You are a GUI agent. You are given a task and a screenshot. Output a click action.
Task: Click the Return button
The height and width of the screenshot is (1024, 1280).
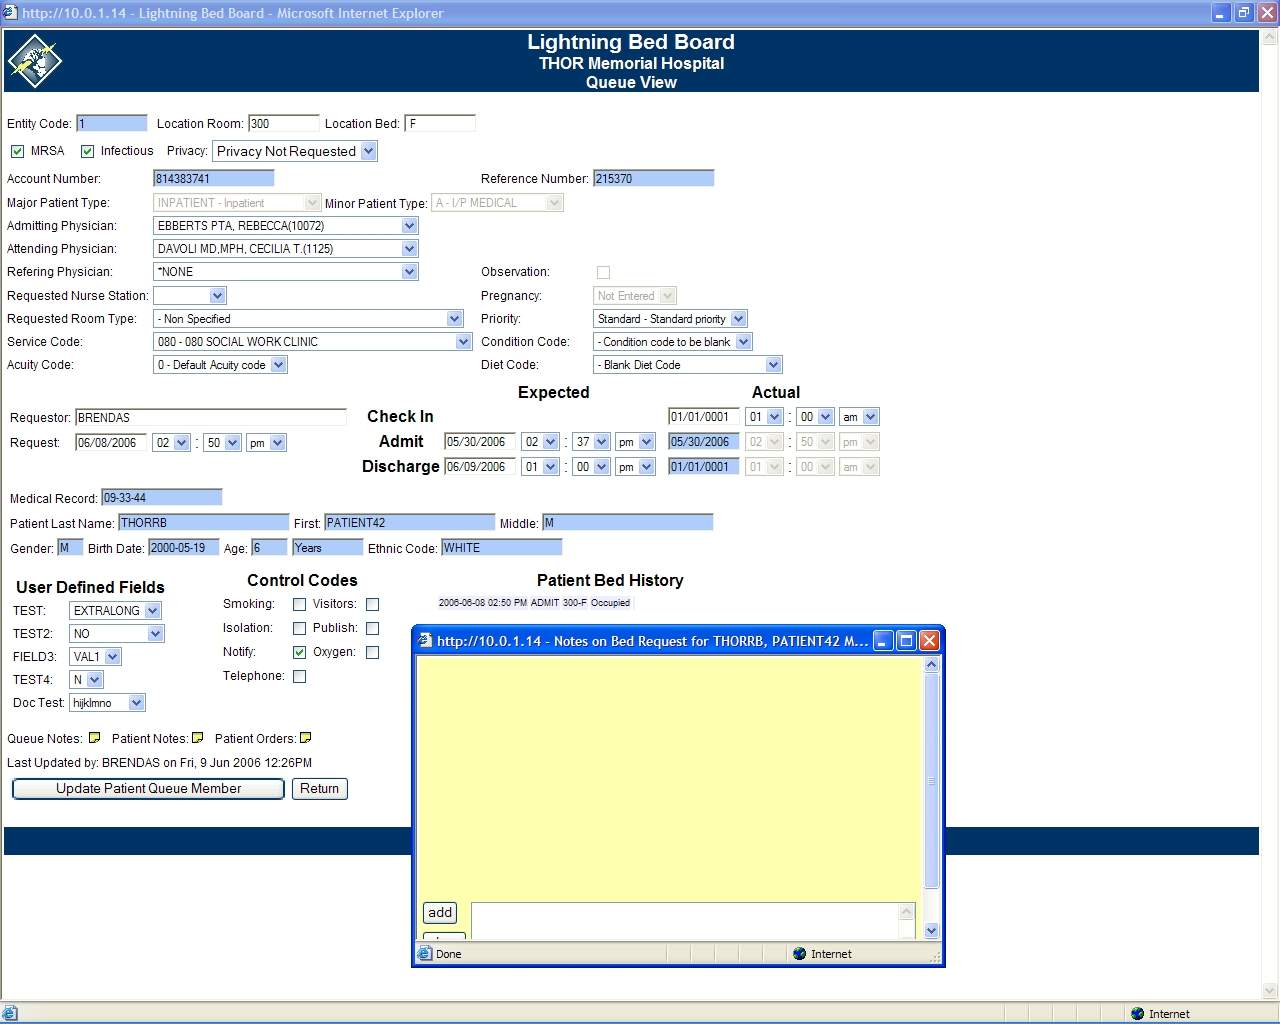click(x=319, y=789)
